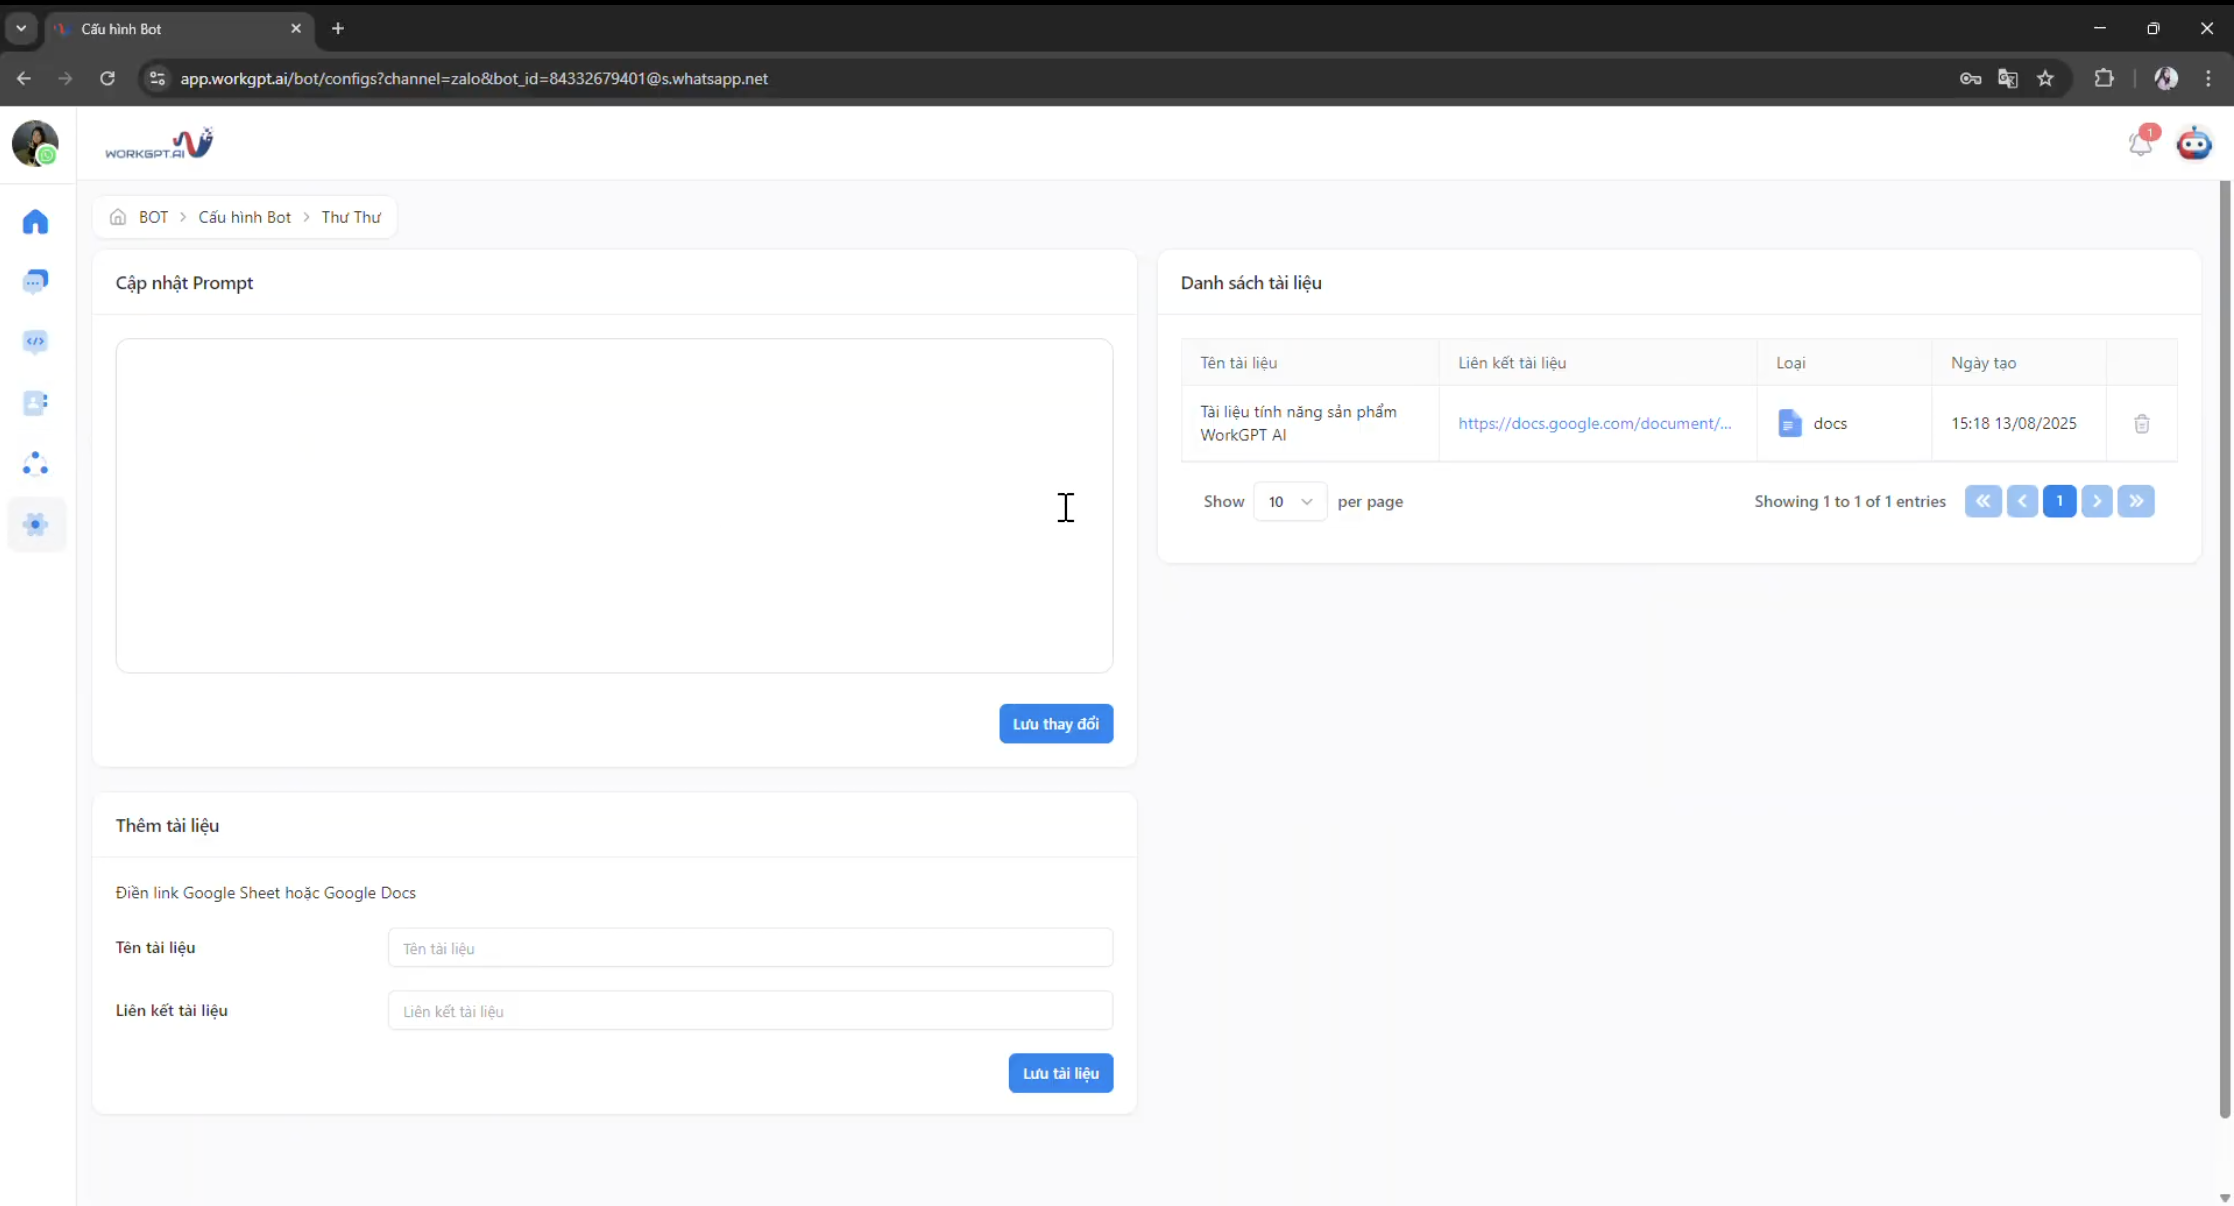Bookmark this page with the star icon

point(2045,79)
